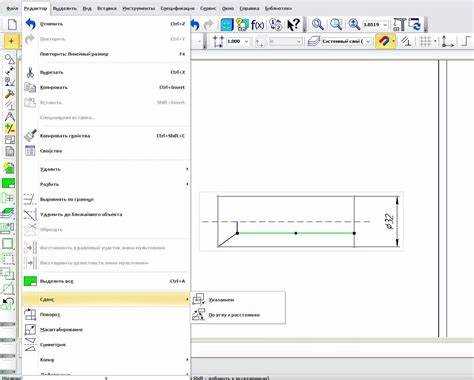Toggle the magnet snapping button

(383, 42)
